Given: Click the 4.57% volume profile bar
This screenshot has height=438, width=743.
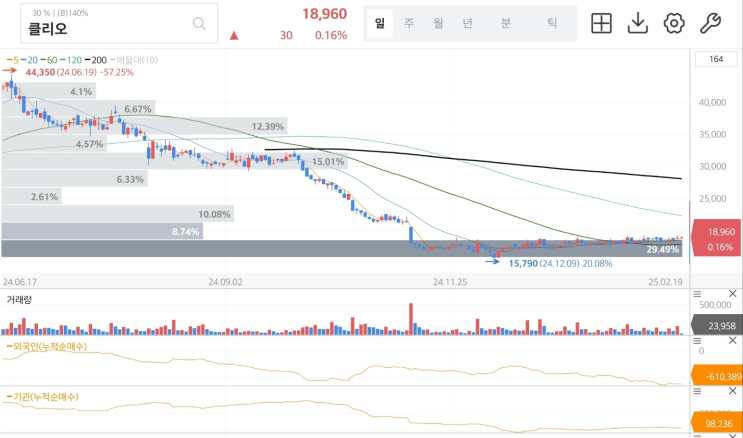Looking at the screenshot, I should point(54,144).
